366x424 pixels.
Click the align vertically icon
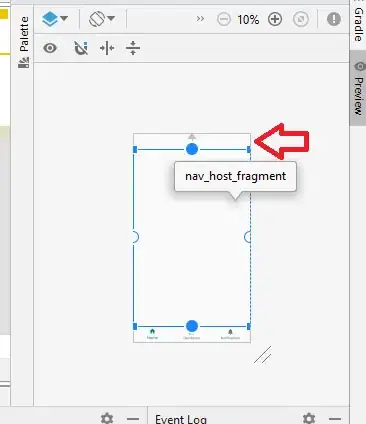[133, 48]
